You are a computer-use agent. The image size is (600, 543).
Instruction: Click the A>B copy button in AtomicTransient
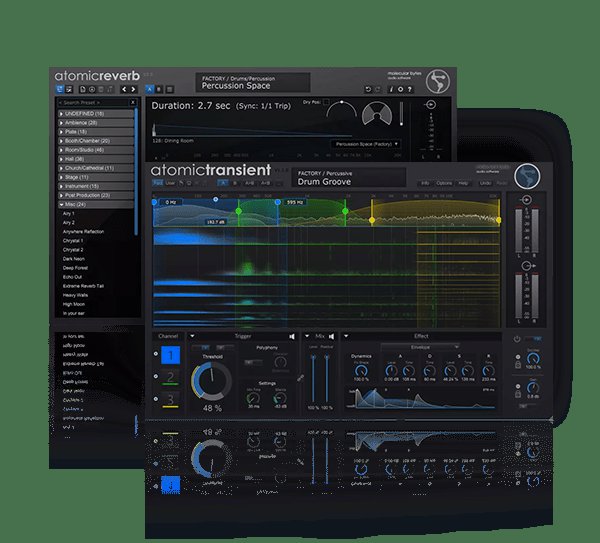point(249,183)
